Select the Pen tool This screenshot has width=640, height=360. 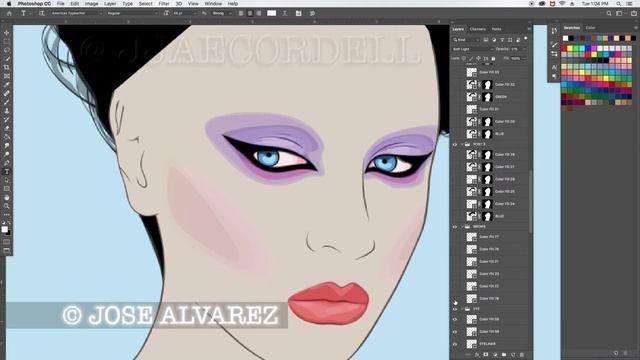7,163
